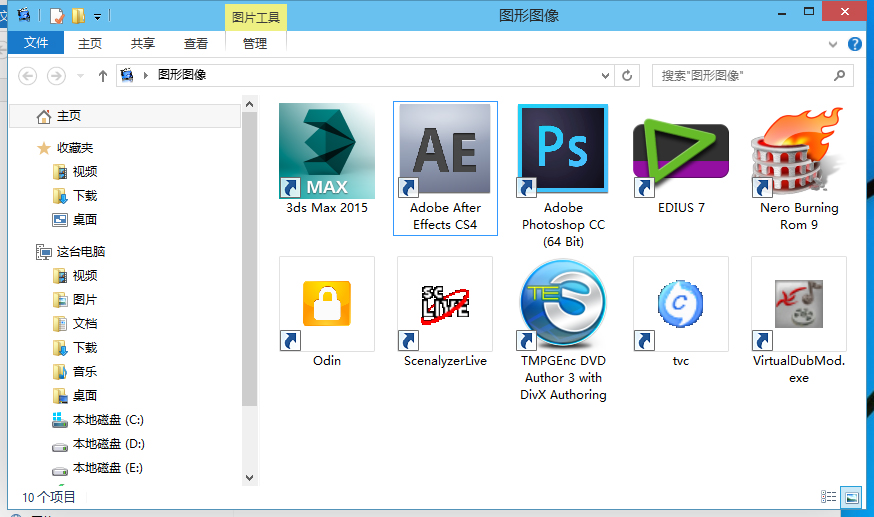Switch to large icons view button

852,498
